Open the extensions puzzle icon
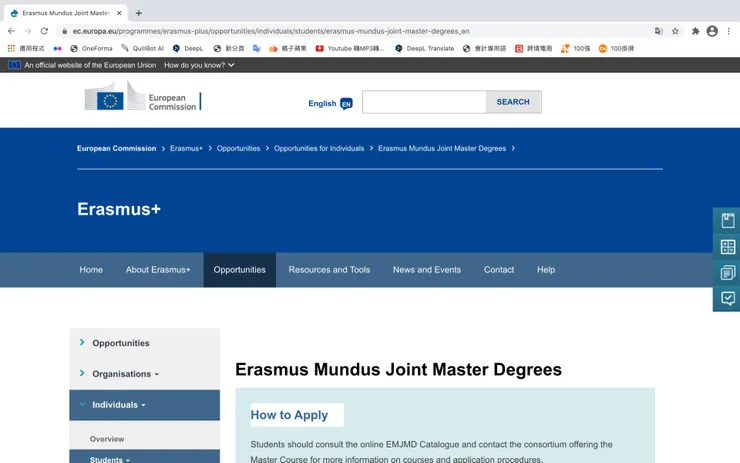This screenshot has width=740, height=463. click(696, 31)
